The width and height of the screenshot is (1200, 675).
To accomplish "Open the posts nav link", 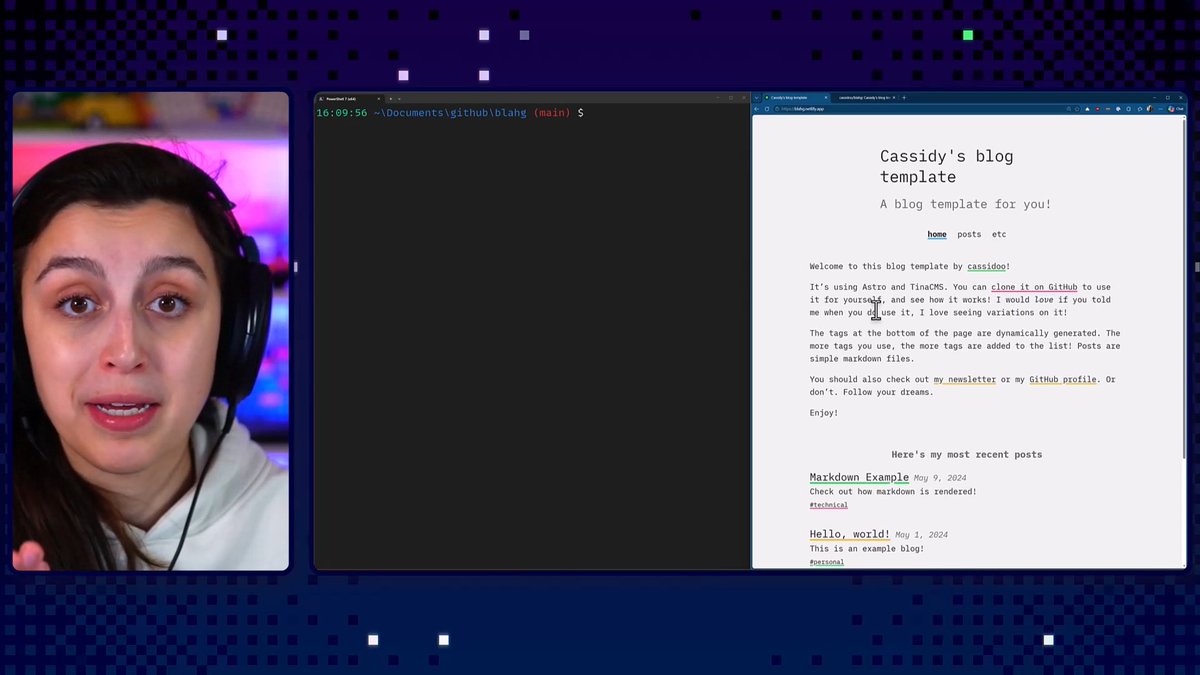I will [x=969, y=235].
